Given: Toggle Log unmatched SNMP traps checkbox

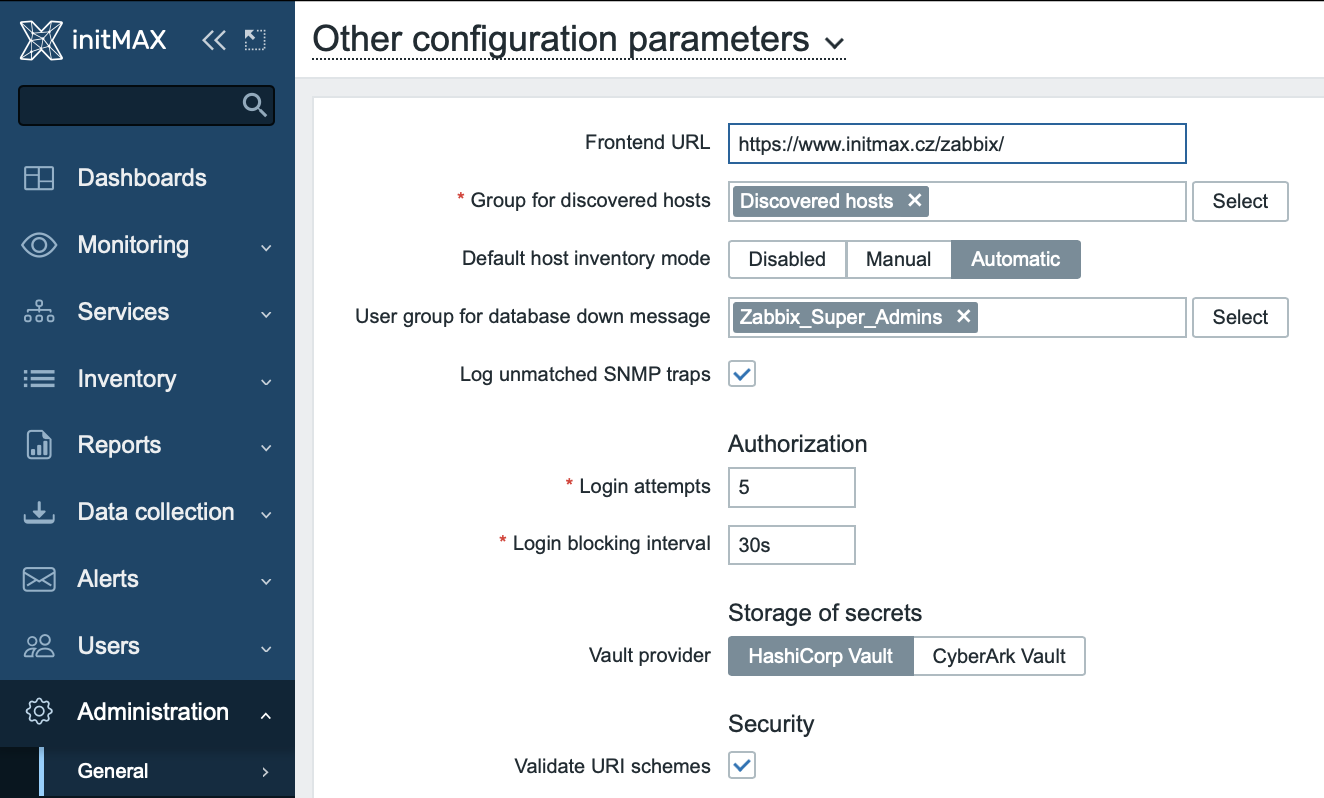Looking at the screenshot, I should pyautogui.click(x=742, y=375).
